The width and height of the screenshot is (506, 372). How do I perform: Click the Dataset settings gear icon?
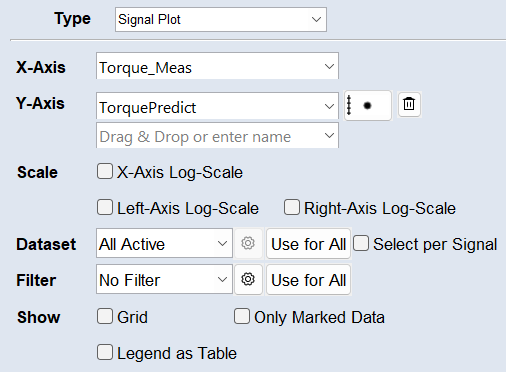click(248, 243)
